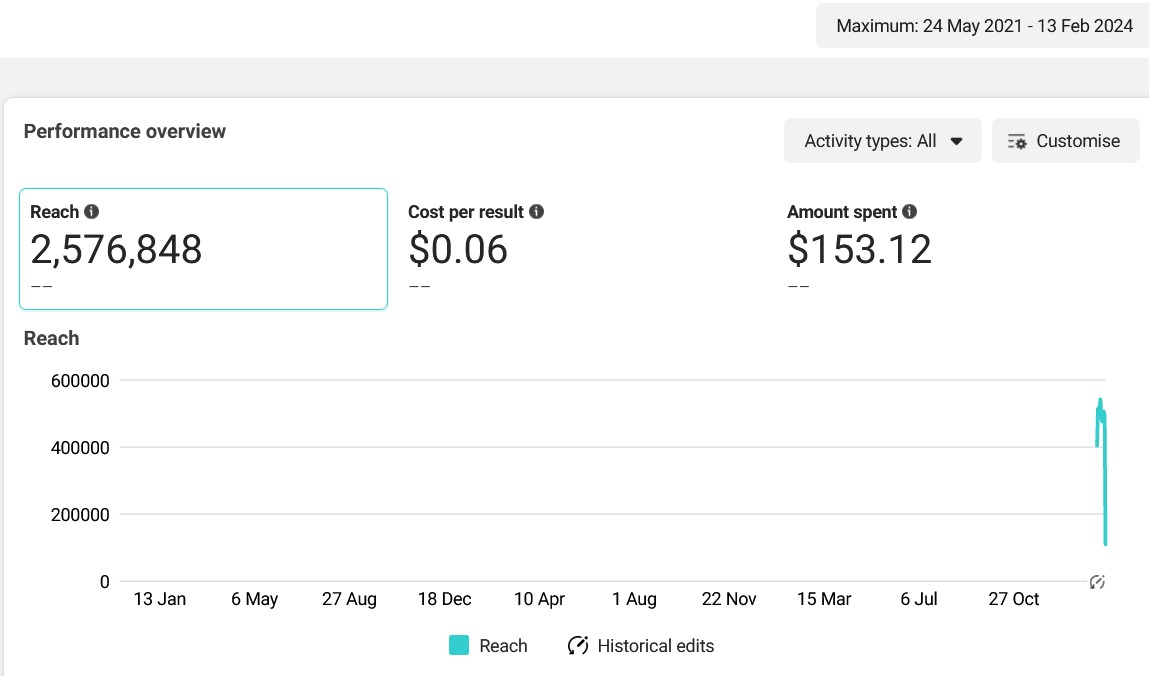Viewport: 1149px width, 676px height.
Task: Click the Historical edits legend label
Action: point(655,646)
